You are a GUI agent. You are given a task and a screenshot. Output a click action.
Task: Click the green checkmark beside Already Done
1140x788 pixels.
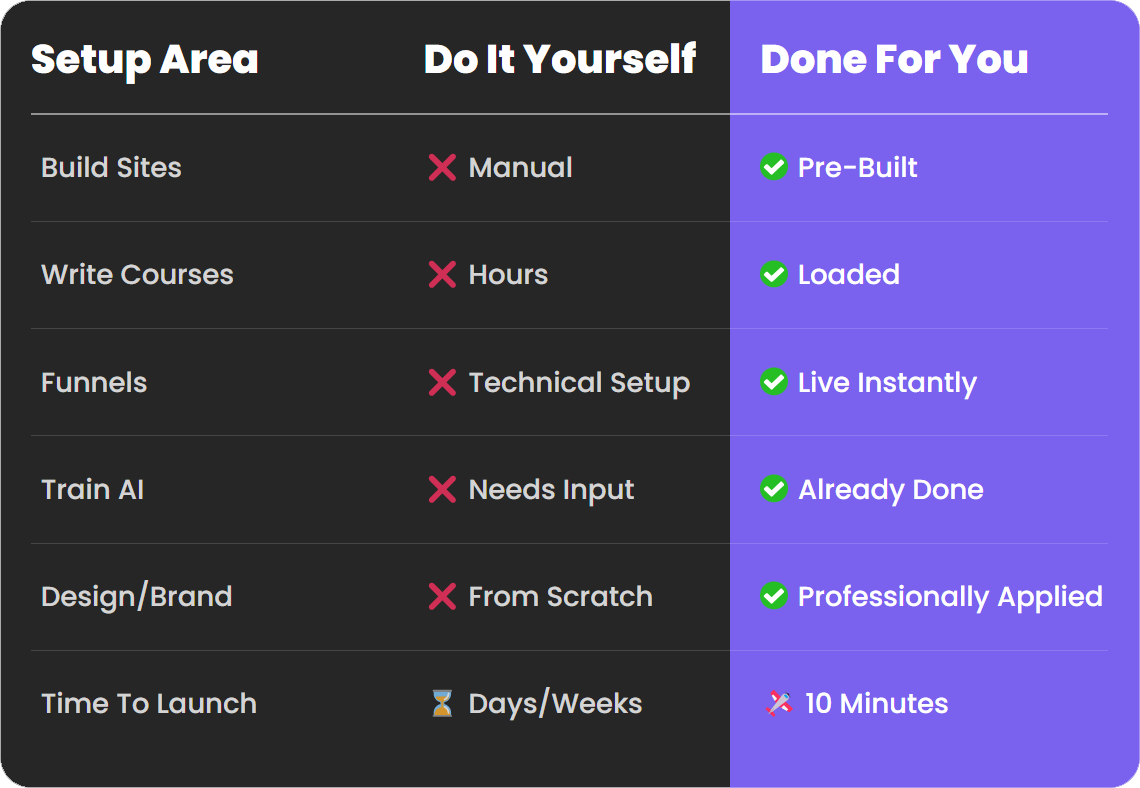(774, 489)
